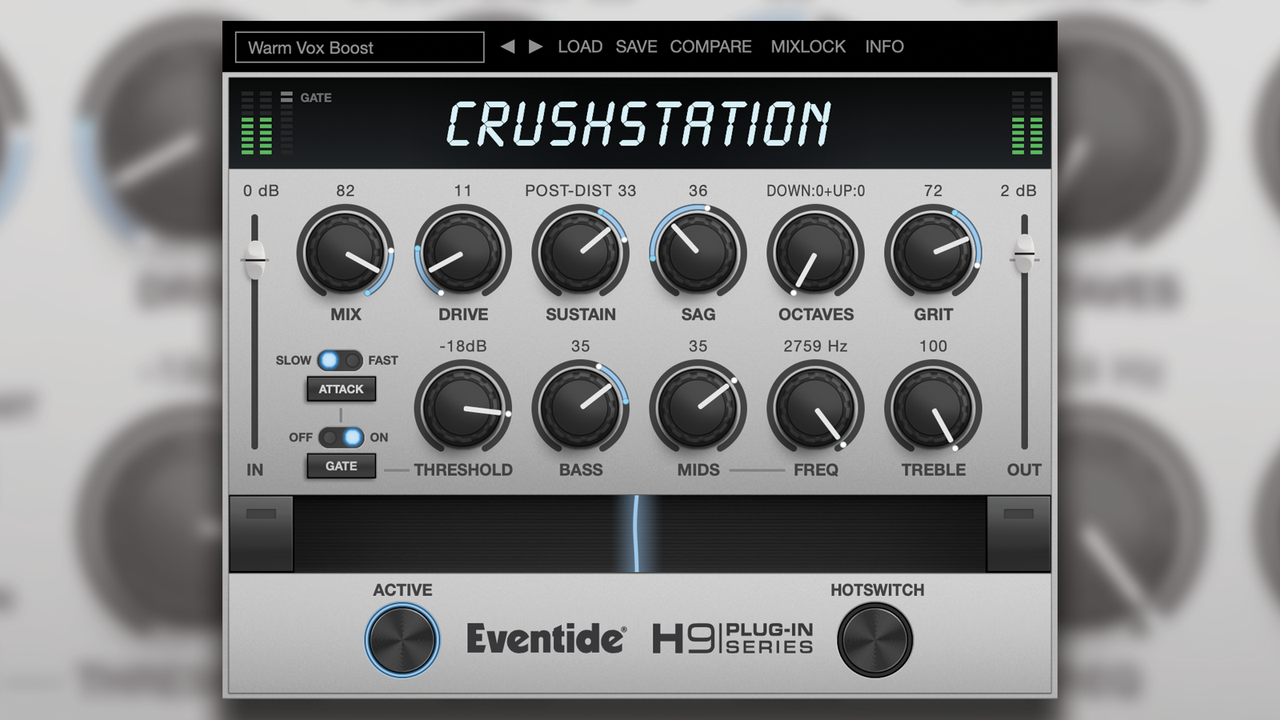The width and height of the screenshot is (1280, 720).
Task: Open the LOAD preset menu
Action: [580, 46]
